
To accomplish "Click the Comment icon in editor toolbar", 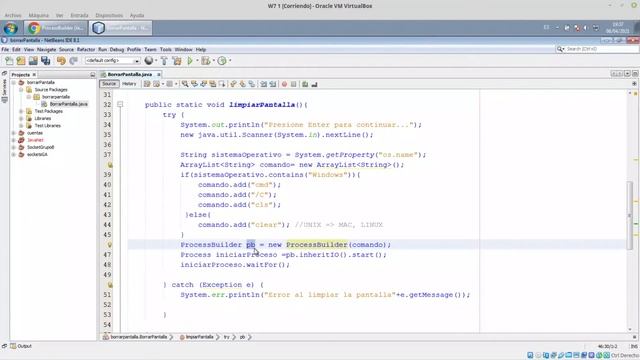I will pos(305,84).
